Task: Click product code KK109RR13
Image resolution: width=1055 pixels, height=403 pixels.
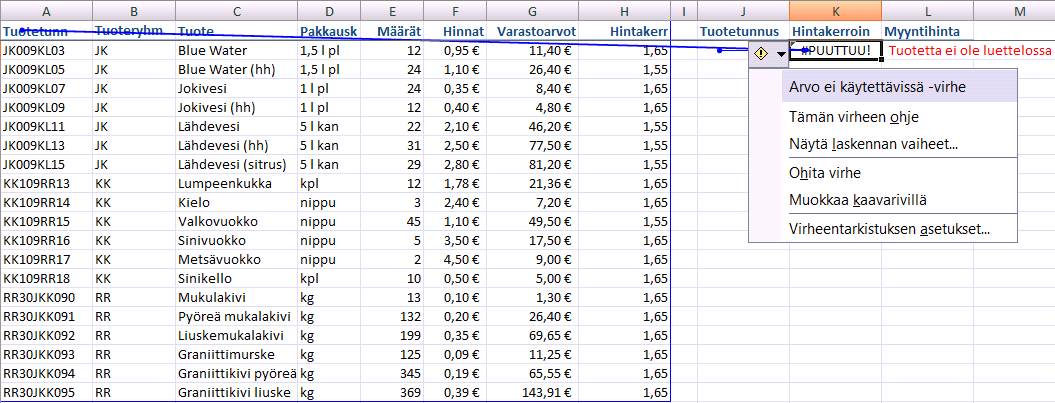Action: [46, 184]
